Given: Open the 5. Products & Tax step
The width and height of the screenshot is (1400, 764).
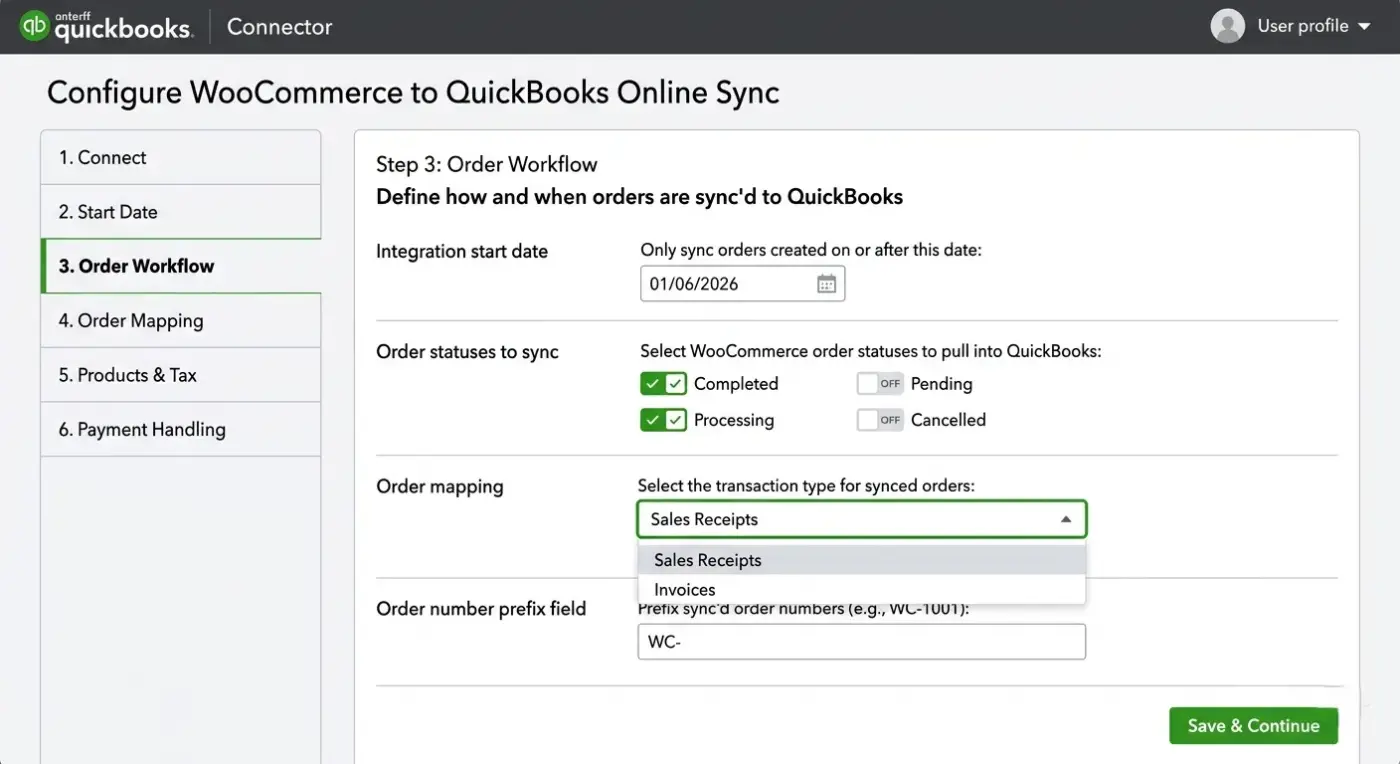Looking at the screenshot, I should (181, 375).
